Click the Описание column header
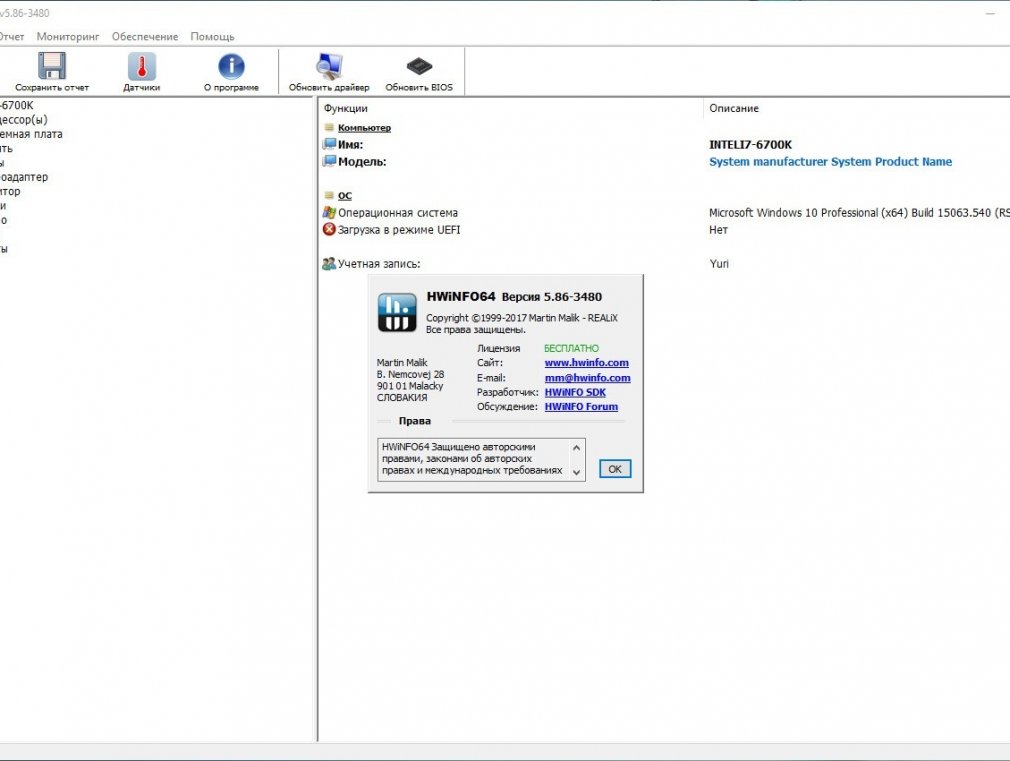The width and height of the screenshot is (1010, 761). tap(734, 108)
